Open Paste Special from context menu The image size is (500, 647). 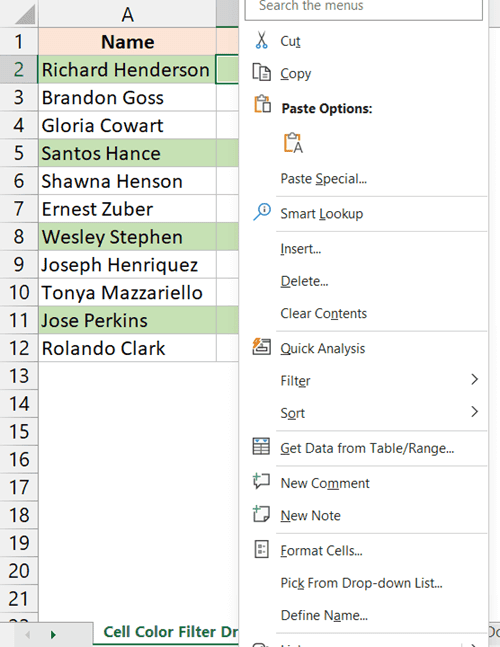tap(323, 179)
